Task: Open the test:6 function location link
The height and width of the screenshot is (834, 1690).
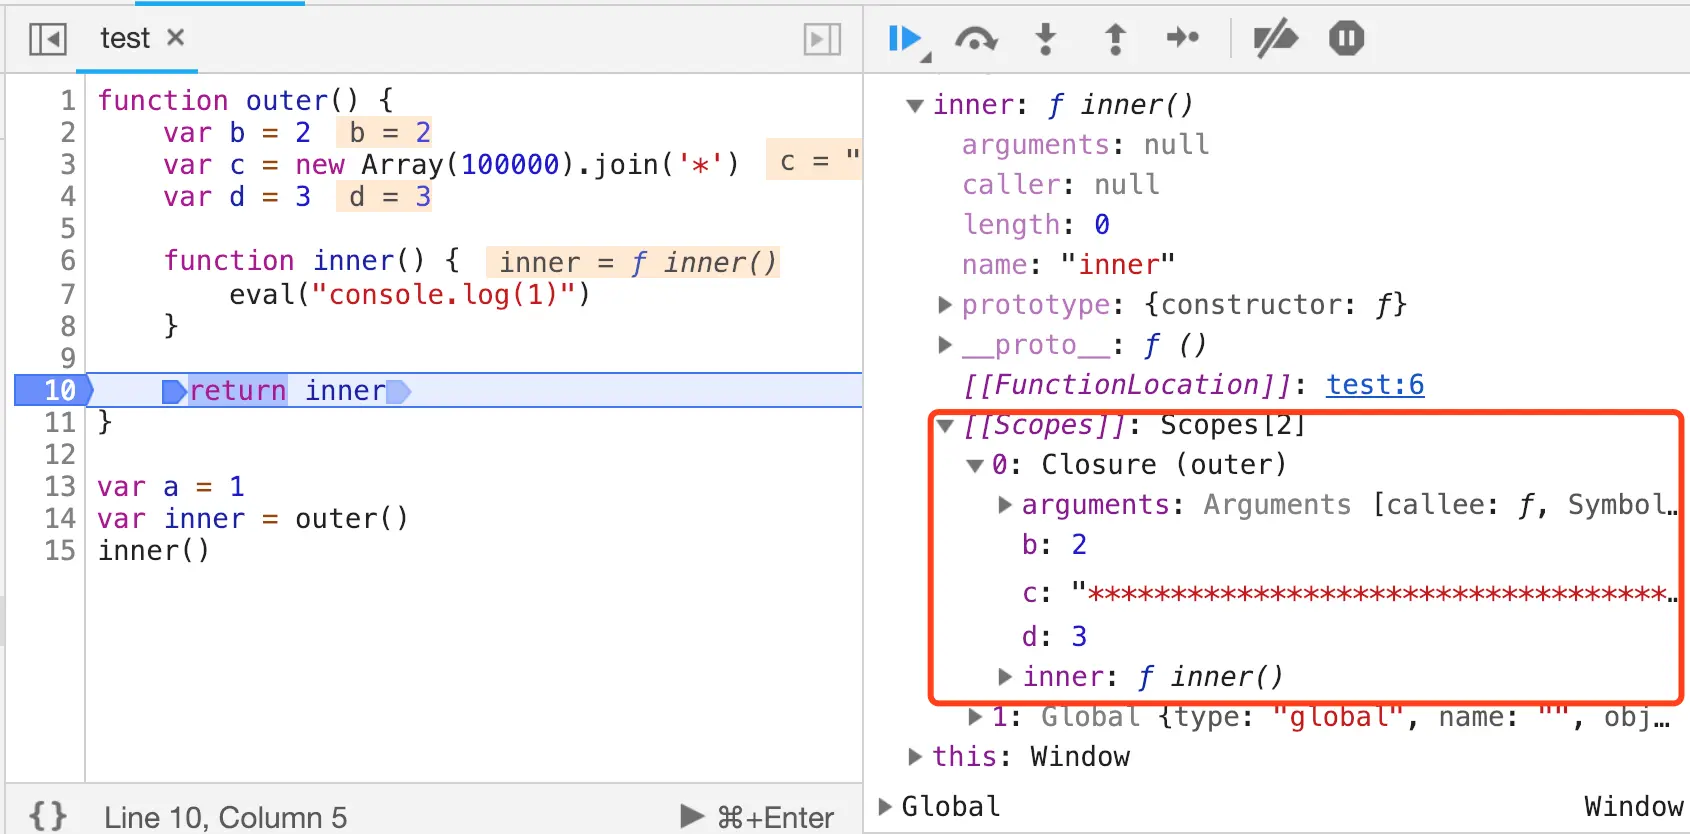Action: pos(1375,385)
